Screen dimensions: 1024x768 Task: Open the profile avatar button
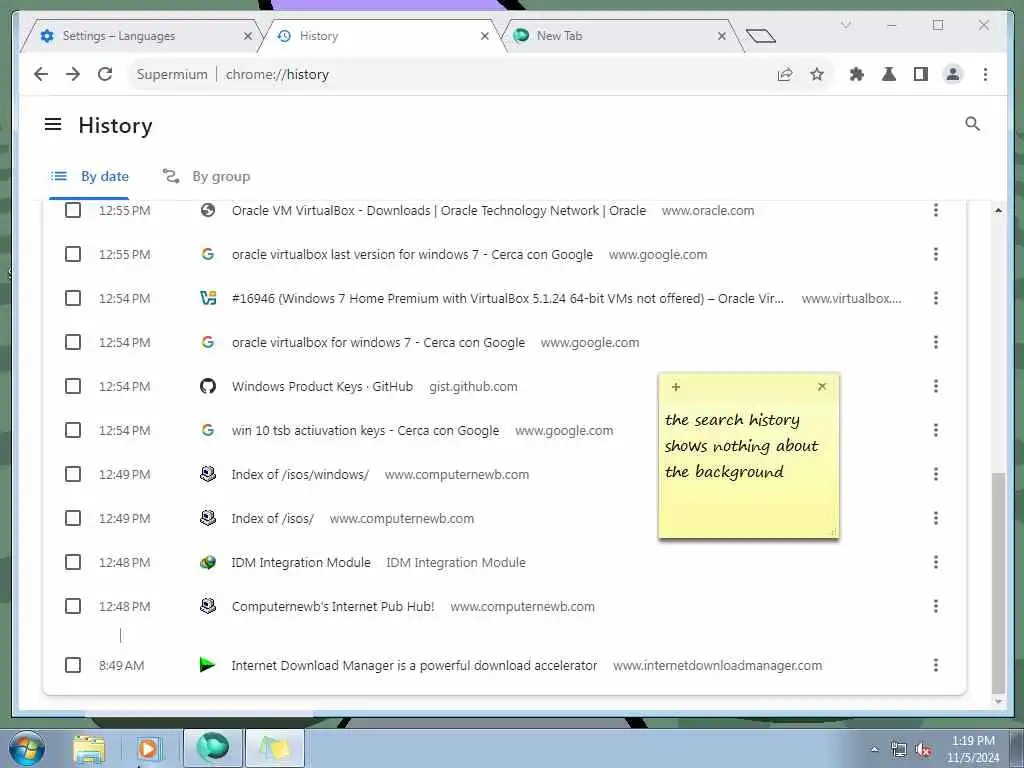click(953, 74)
